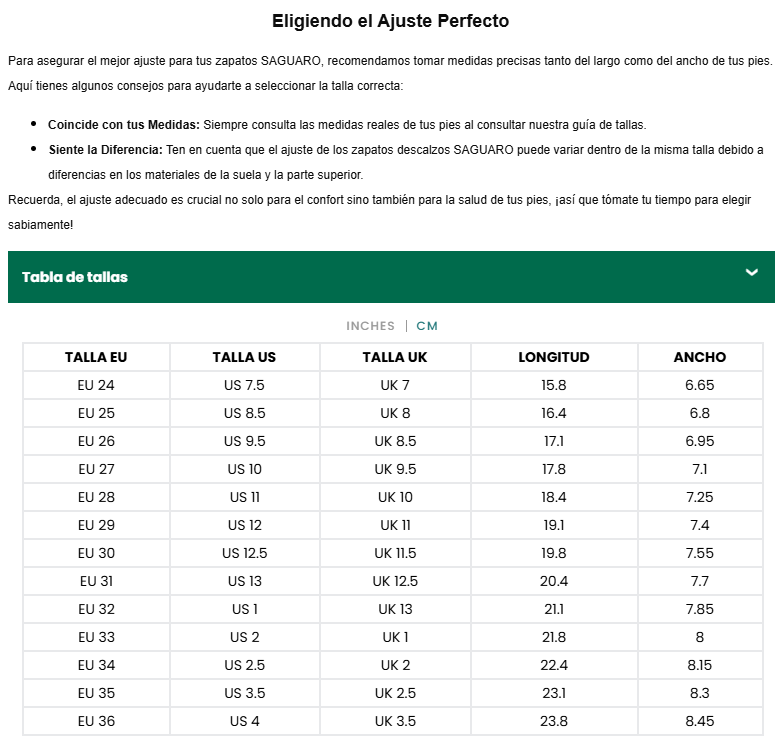Viewport: 775px width, 742px height.
Task: Click the UK 13 cell
Action: 395,609
